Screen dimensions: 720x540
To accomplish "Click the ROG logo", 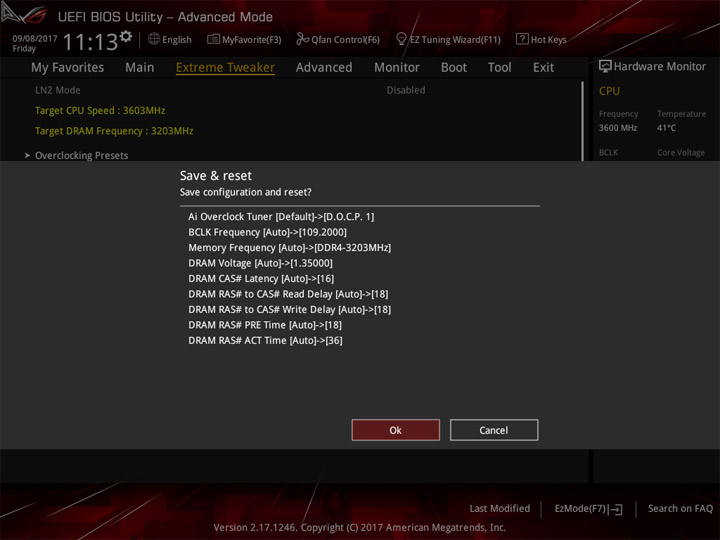I will [x=24, y=15].
